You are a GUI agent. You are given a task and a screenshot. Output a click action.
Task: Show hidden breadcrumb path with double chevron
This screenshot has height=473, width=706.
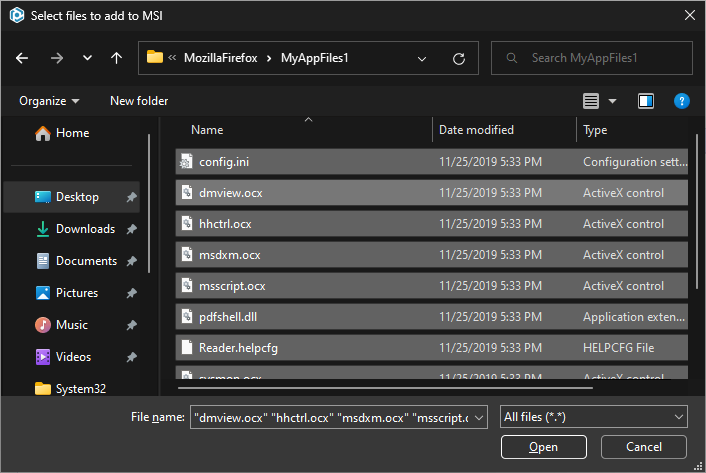[x=172, y=58]
